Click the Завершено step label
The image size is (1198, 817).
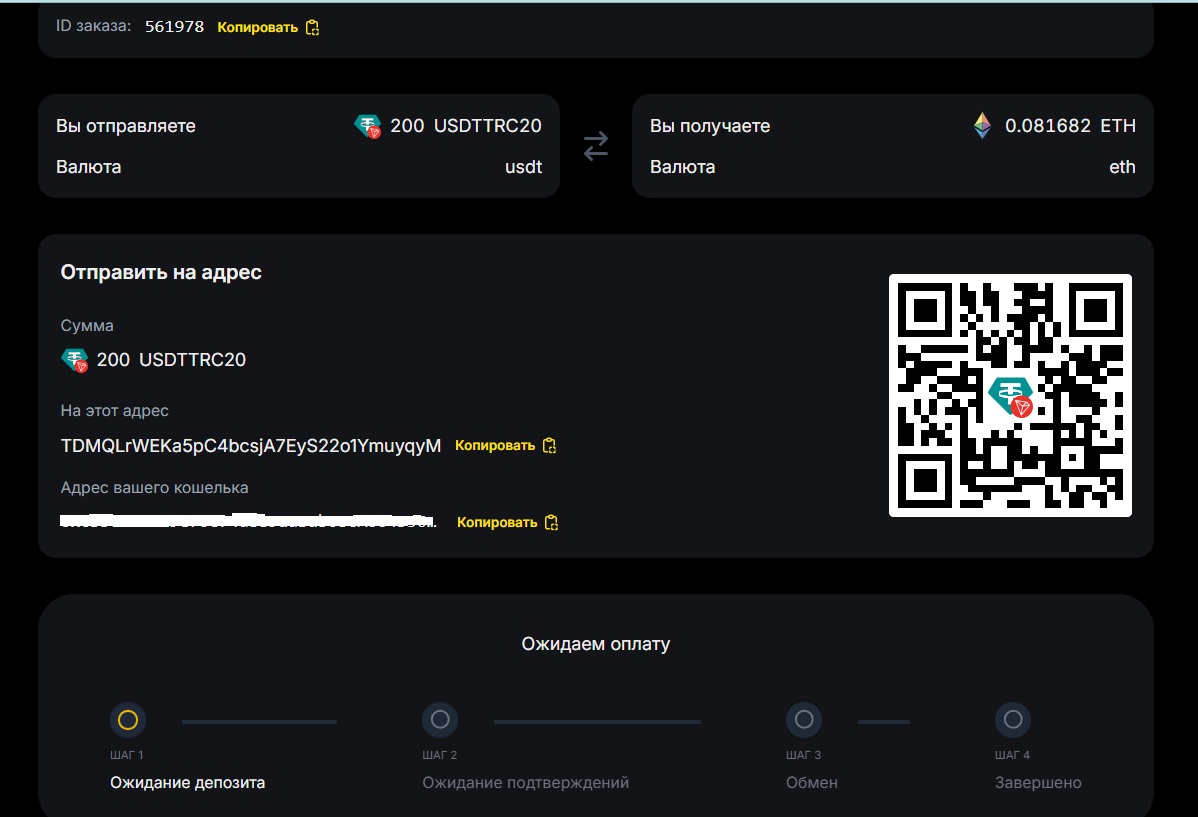(x=1038, y=783)
